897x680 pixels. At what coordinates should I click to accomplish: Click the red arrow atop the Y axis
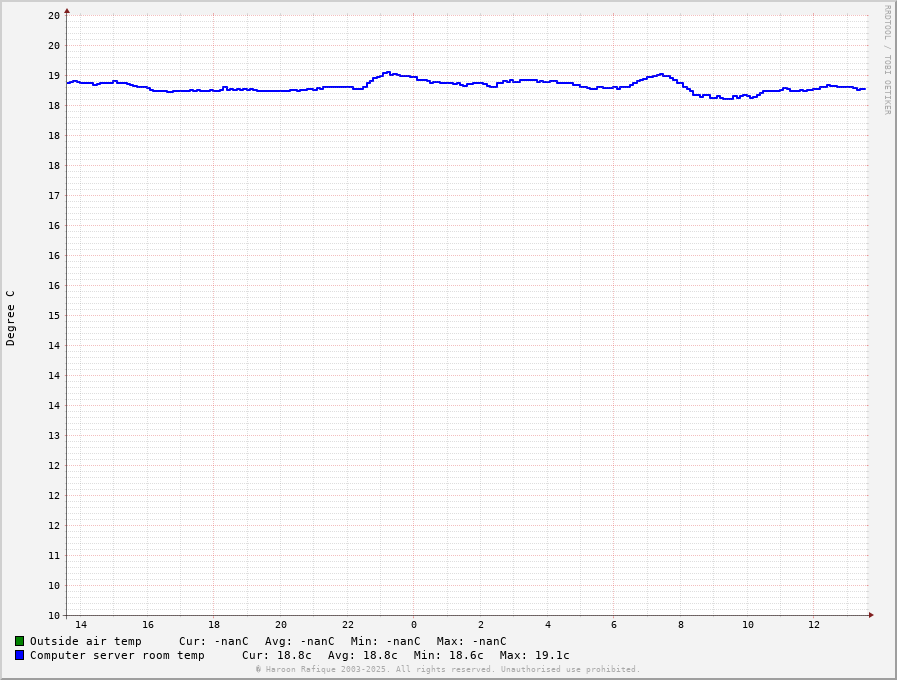click(x=67, y=11)
